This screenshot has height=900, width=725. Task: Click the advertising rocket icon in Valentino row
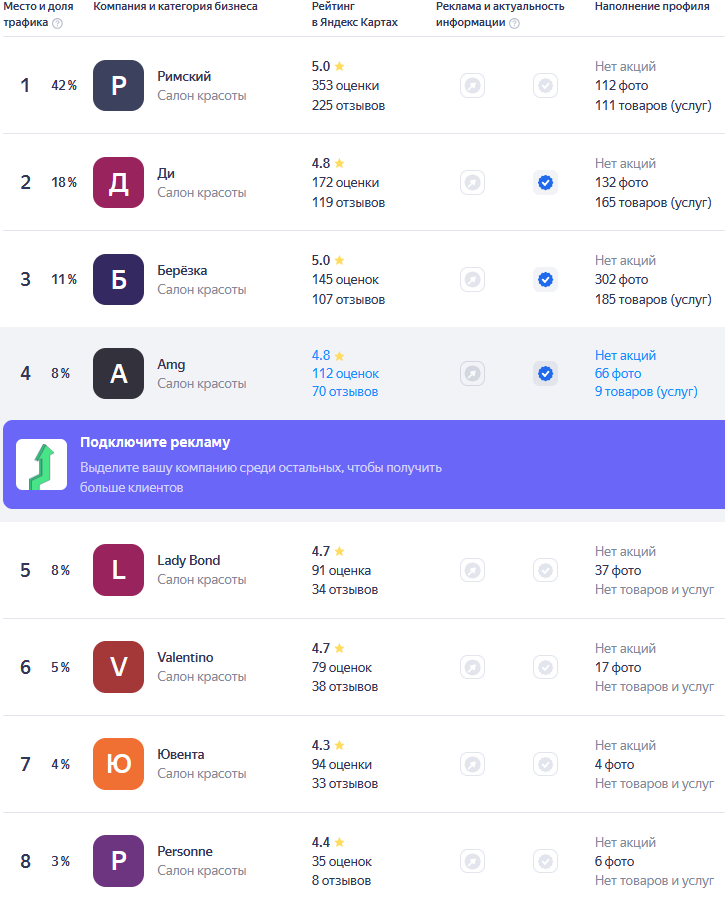(473, 667)
